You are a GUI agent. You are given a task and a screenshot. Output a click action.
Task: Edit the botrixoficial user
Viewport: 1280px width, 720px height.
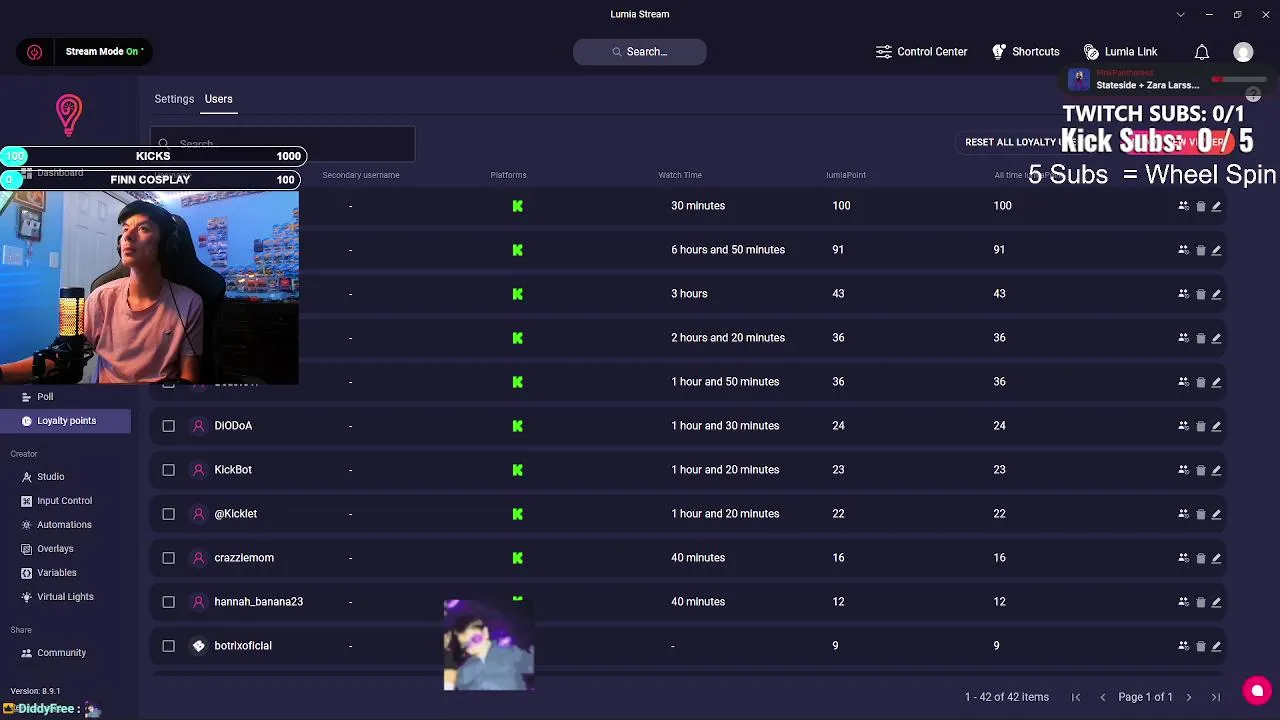(1216, 646)
